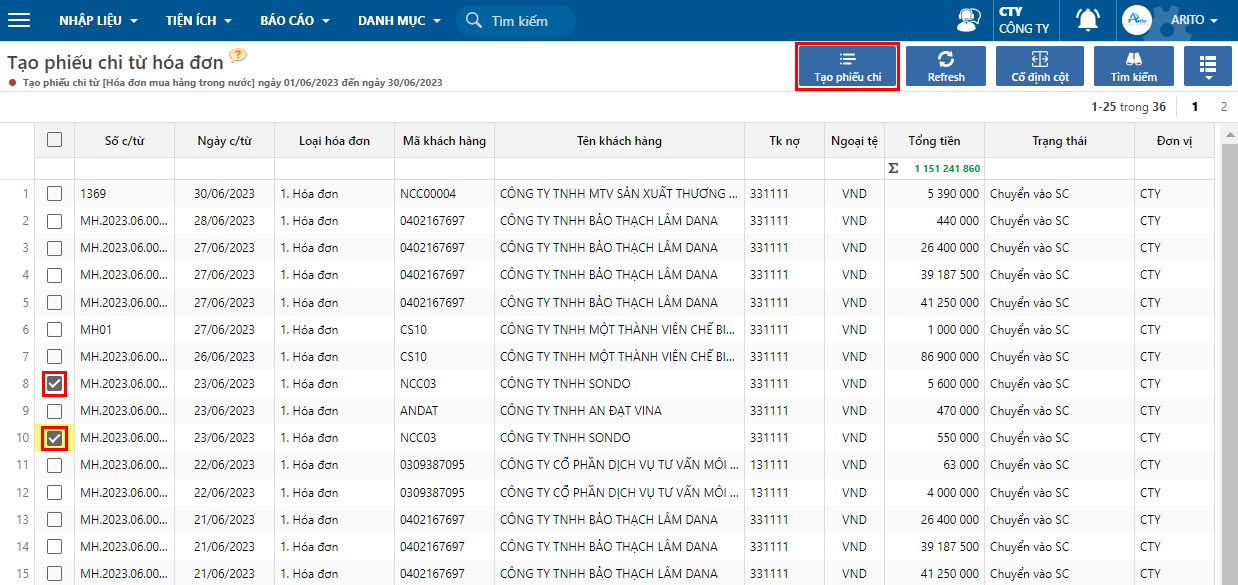This screenshot has width=1238, height=585.
Task: Open Tìm kiếm binoculars search tool
Action: pyautogui.click(x=1133, y=66)
